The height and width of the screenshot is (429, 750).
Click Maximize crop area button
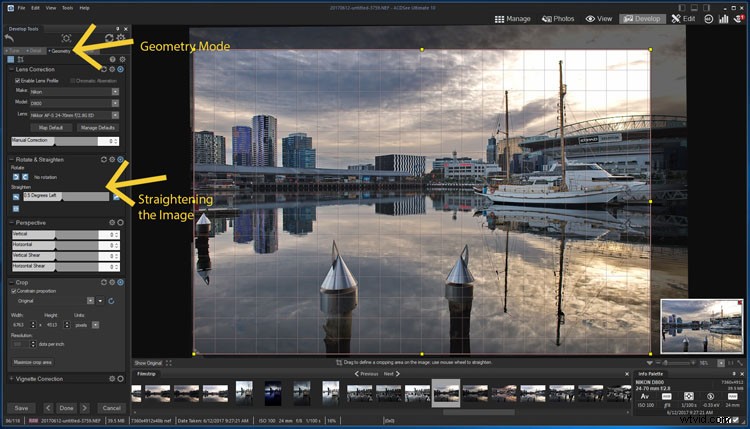[33, 362]
